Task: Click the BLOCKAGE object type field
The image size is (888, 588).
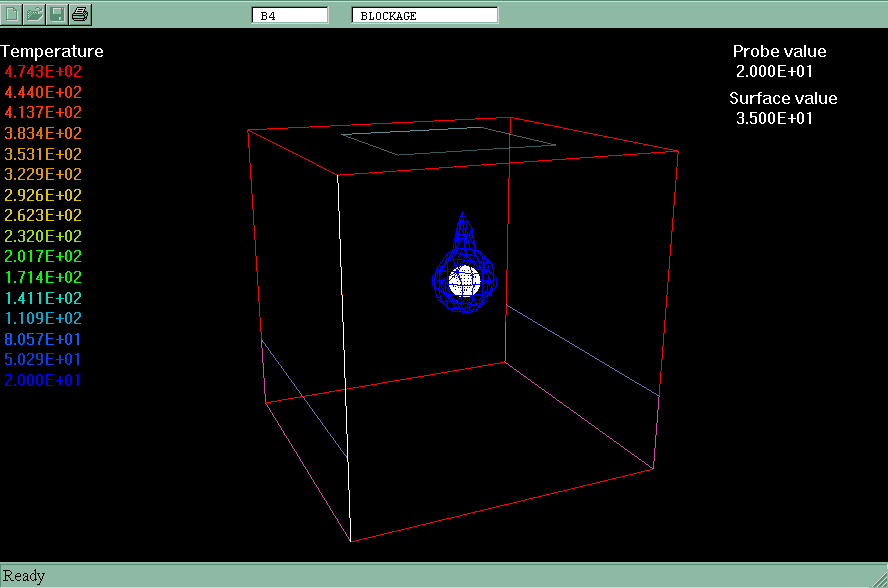Action: pyautogui.click(x=425, y=16)
